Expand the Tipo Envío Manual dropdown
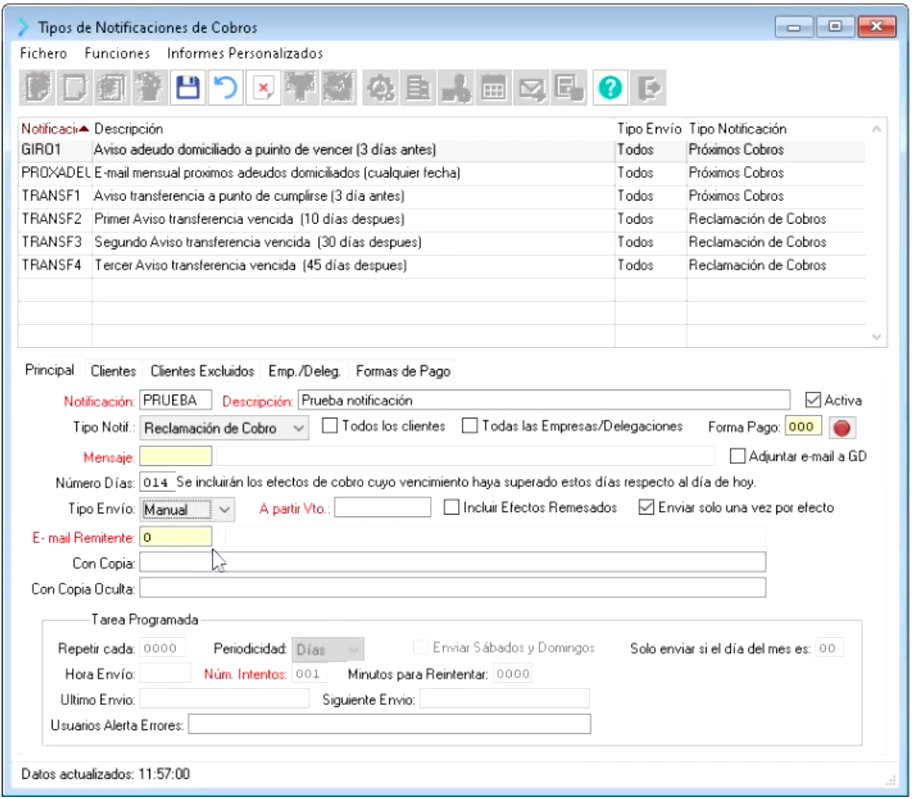This screenshot has width=912, height=799. 225,509
